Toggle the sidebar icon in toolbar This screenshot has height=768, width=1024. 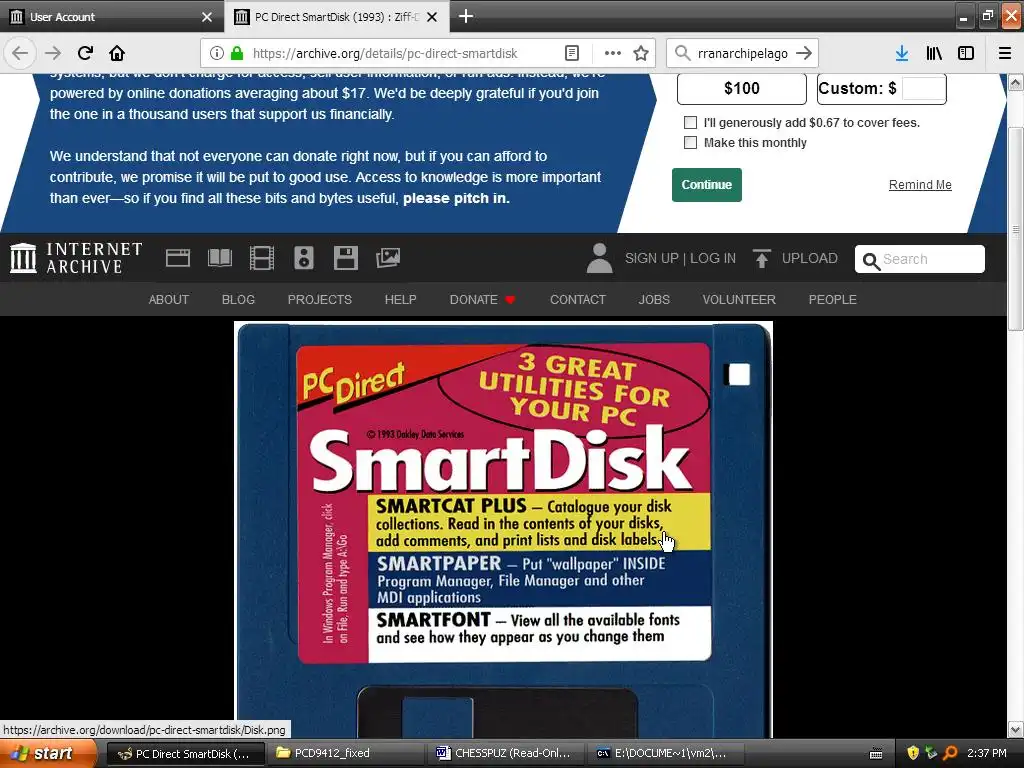pos(966,53)
